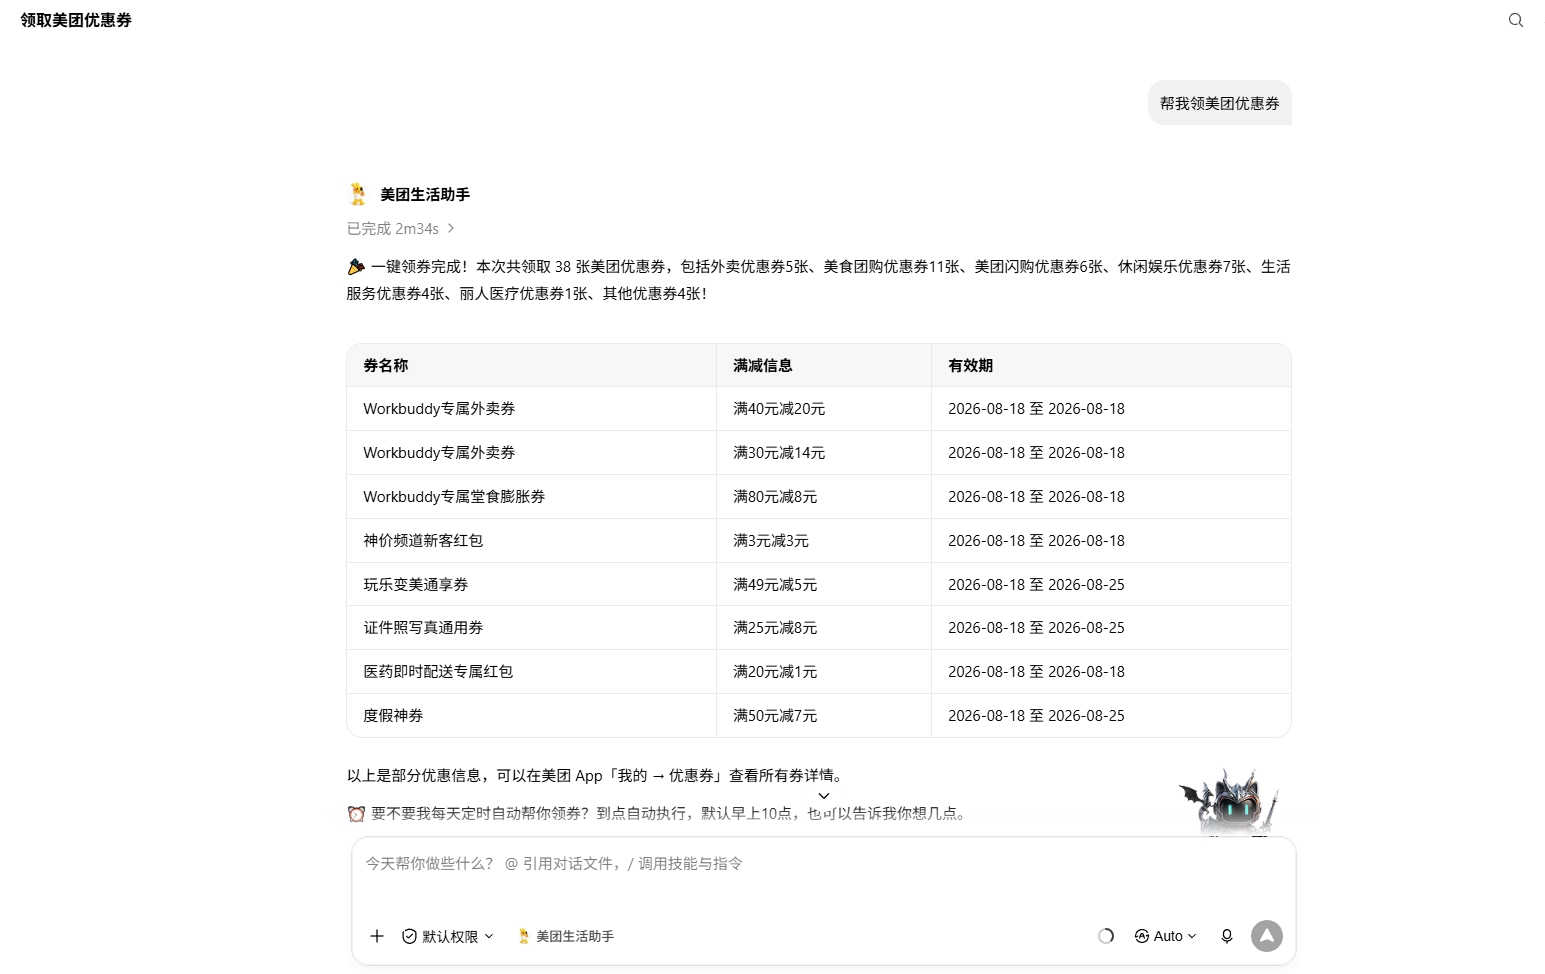Click the 美团生活助手 avatar above the reply
The height and width of the screenshot is (974, 1545).
[358, 194]
